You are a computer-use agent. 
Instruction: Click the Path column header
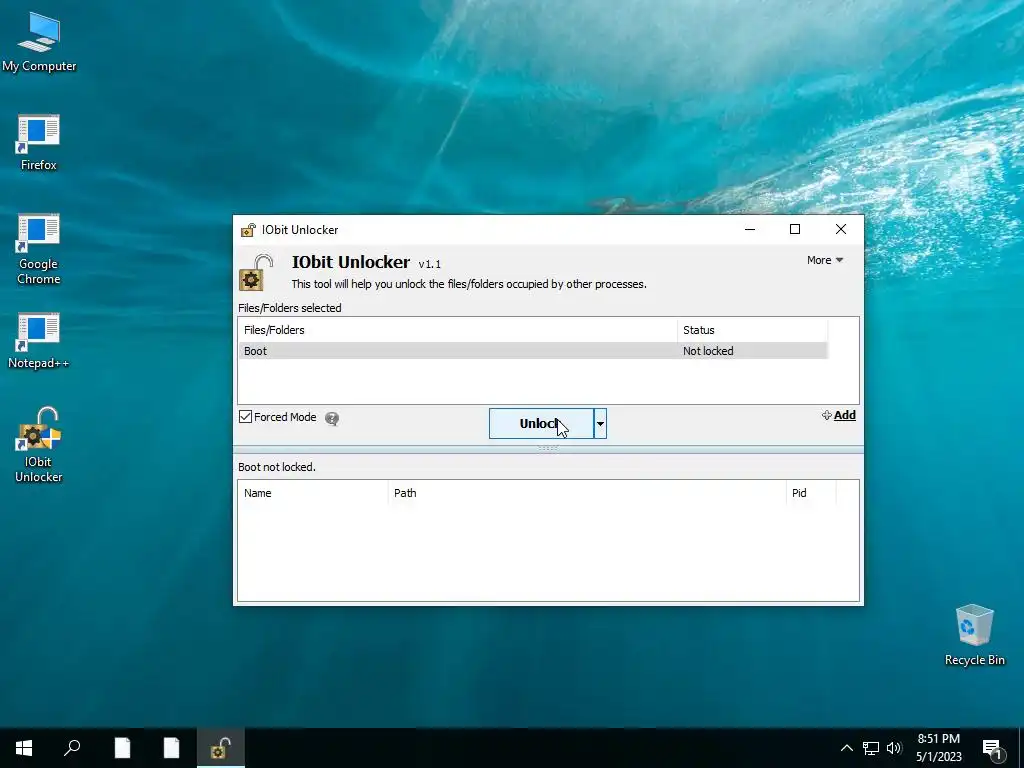tap(587, 493)
